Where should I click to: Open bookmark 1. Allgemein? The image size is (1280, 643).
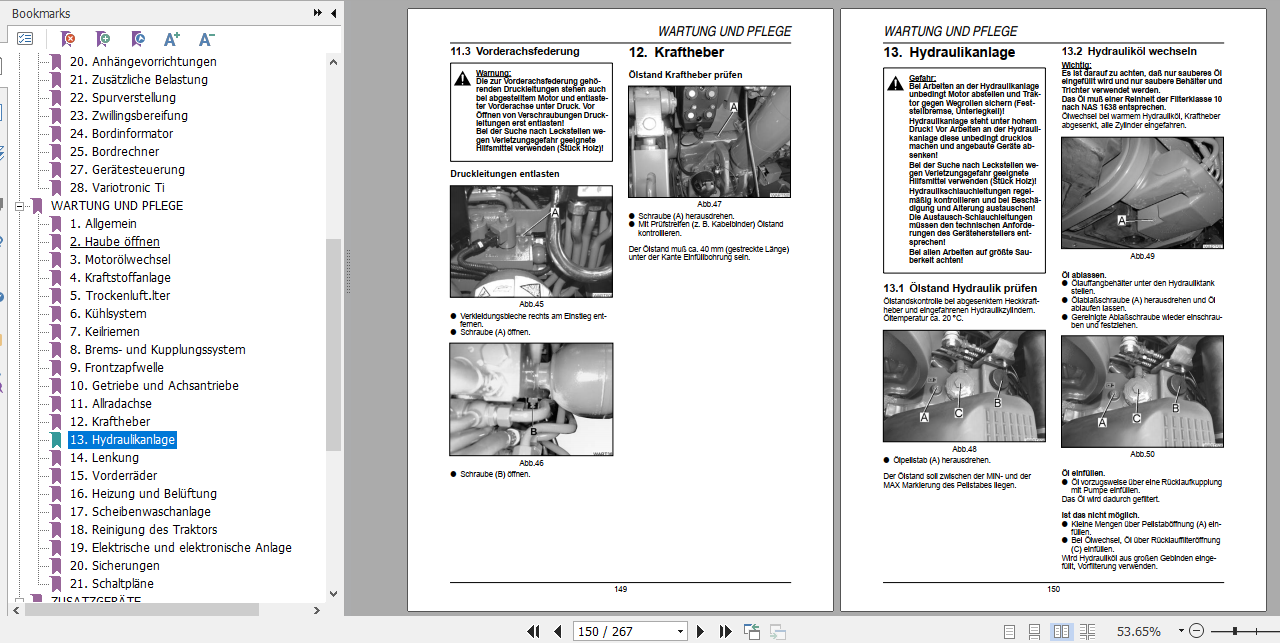click(103, 224)
